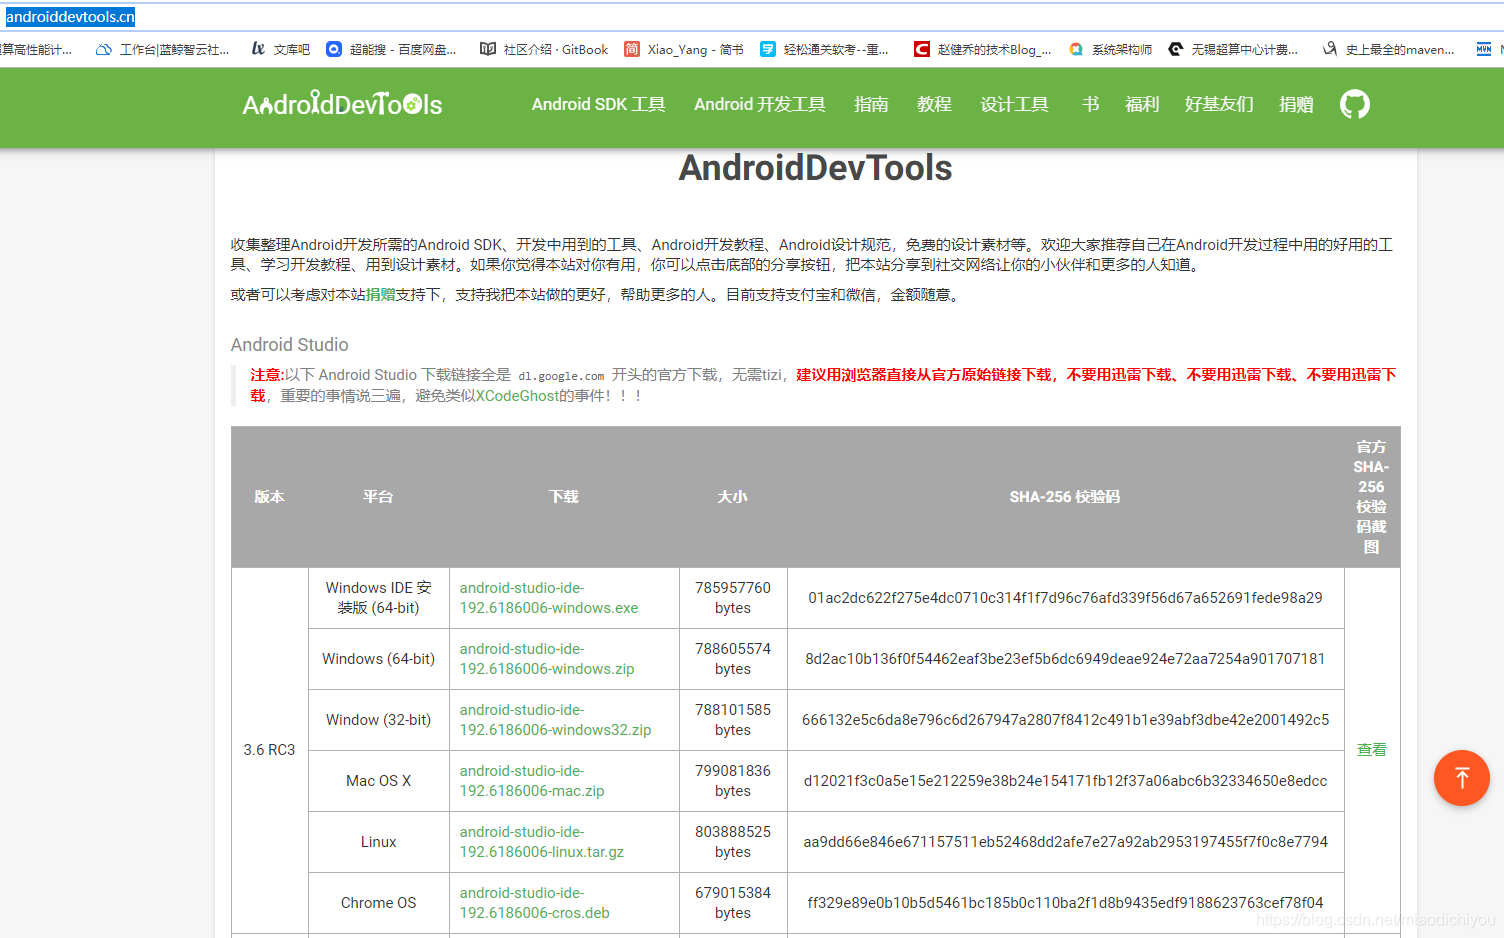The image size is (1504, 938).
Task: Open the 轻松通关软考 bookmark
Action: (x=824, y=49)
